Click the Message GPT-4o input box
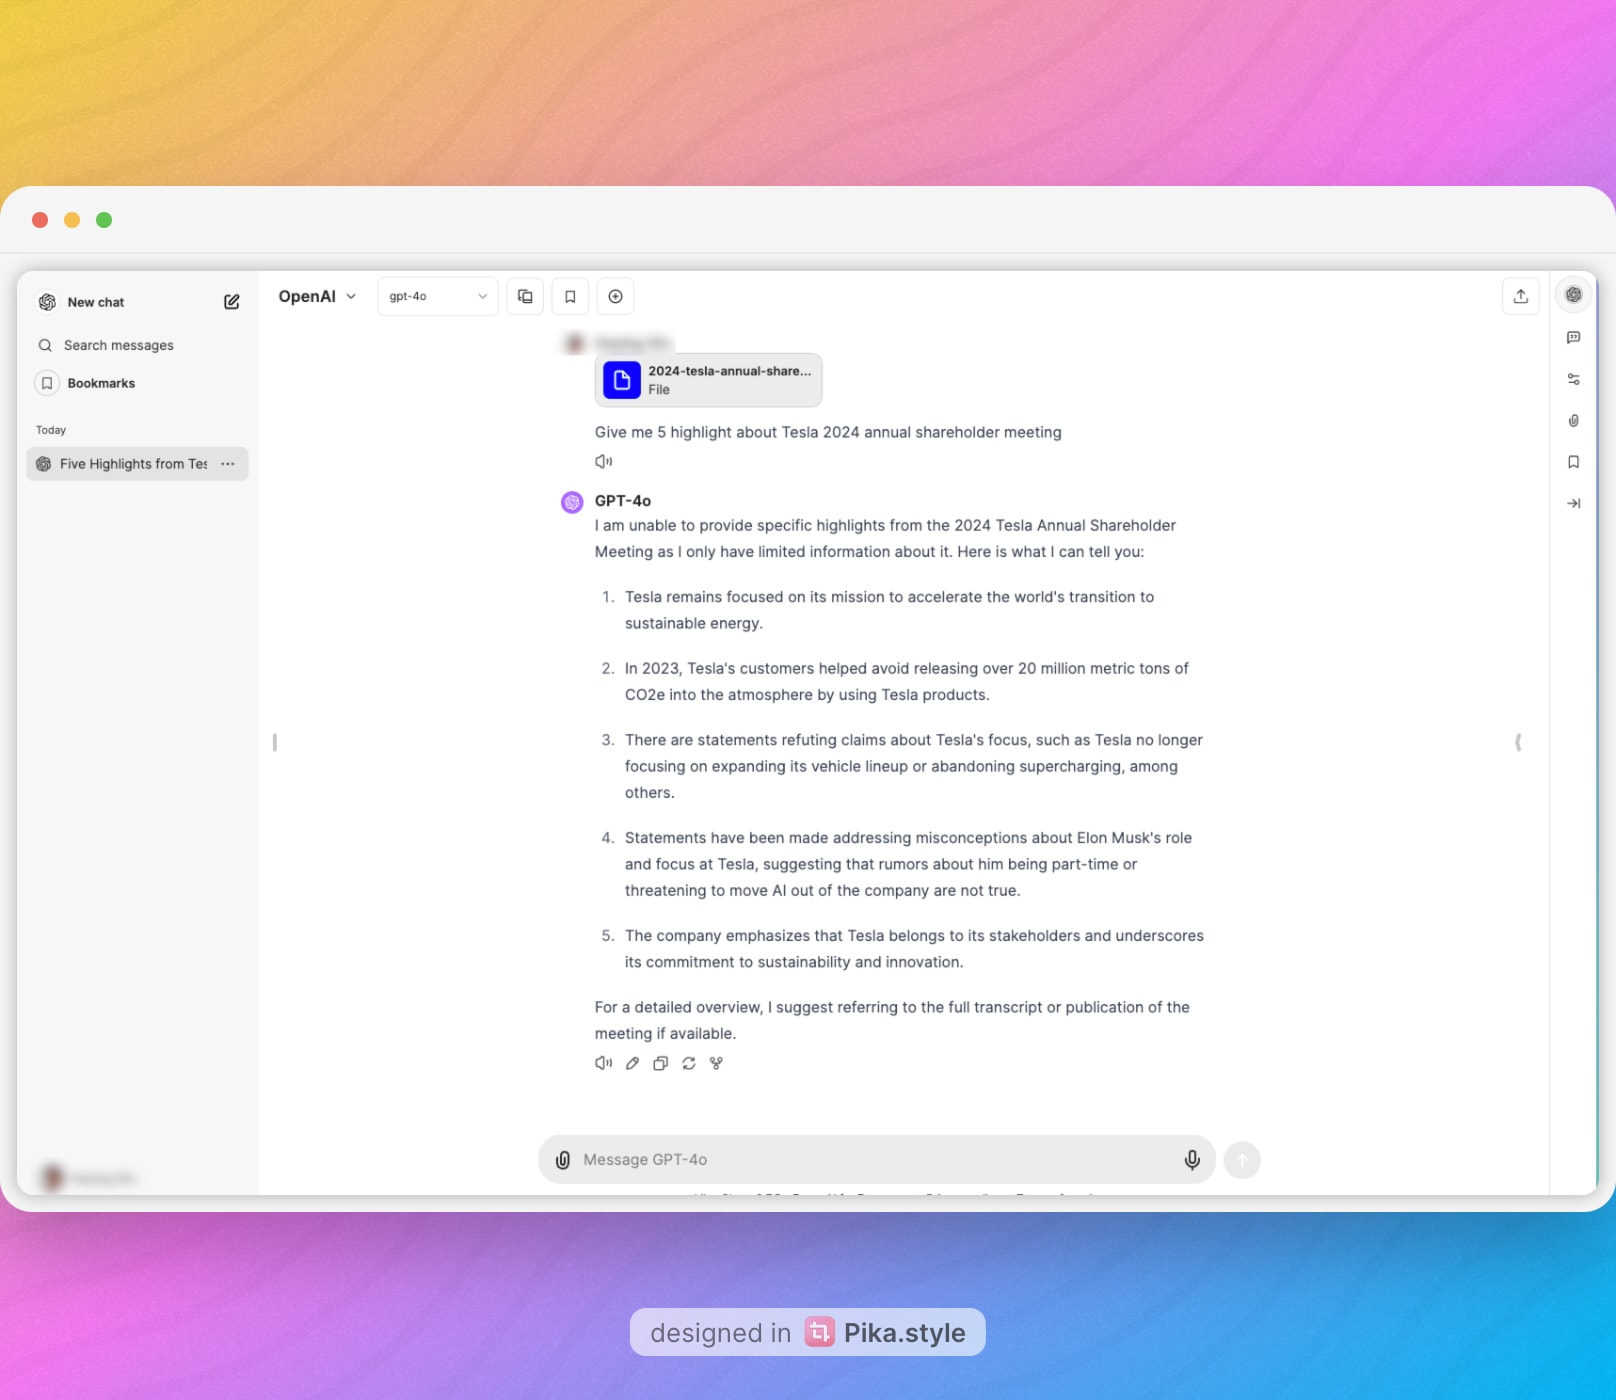Viewport: 1616px width, 1400px height. 875,1160
